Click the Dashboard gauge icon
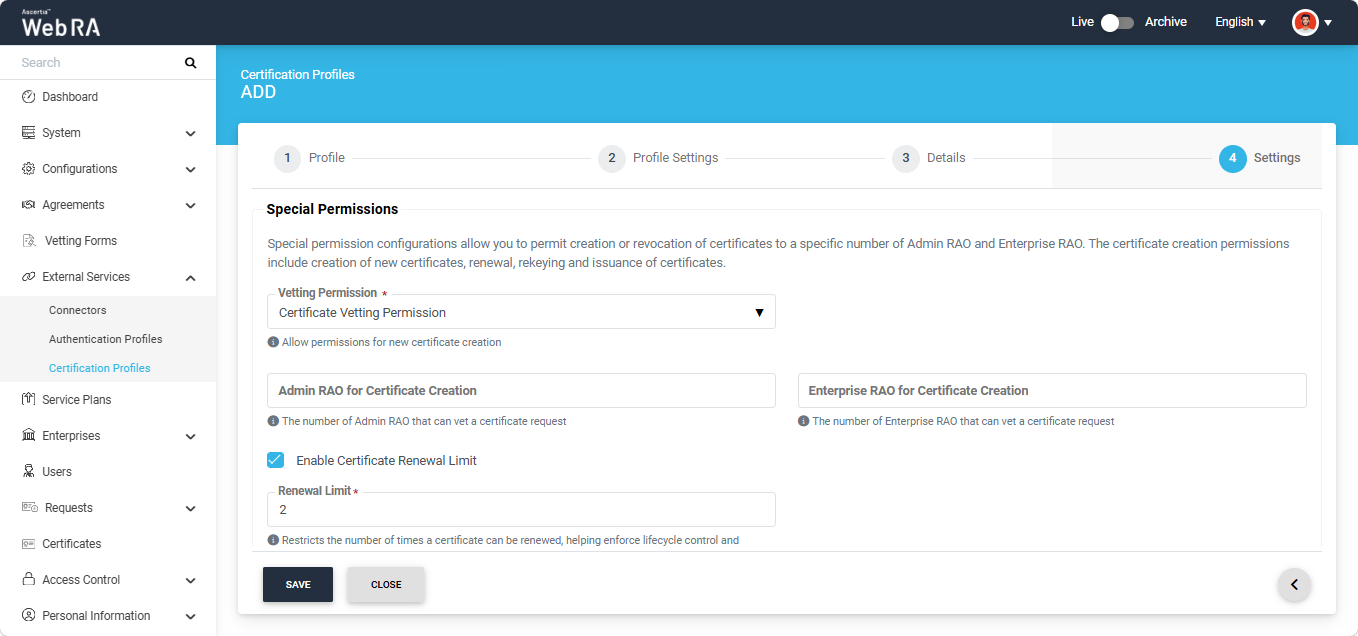 [x=29, y=97]
